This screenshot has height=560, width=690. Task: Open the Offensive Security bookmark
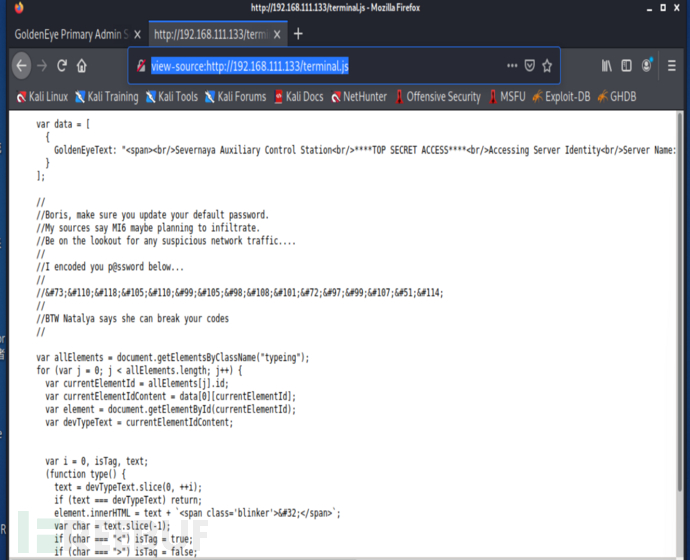[x=438, y=97]
